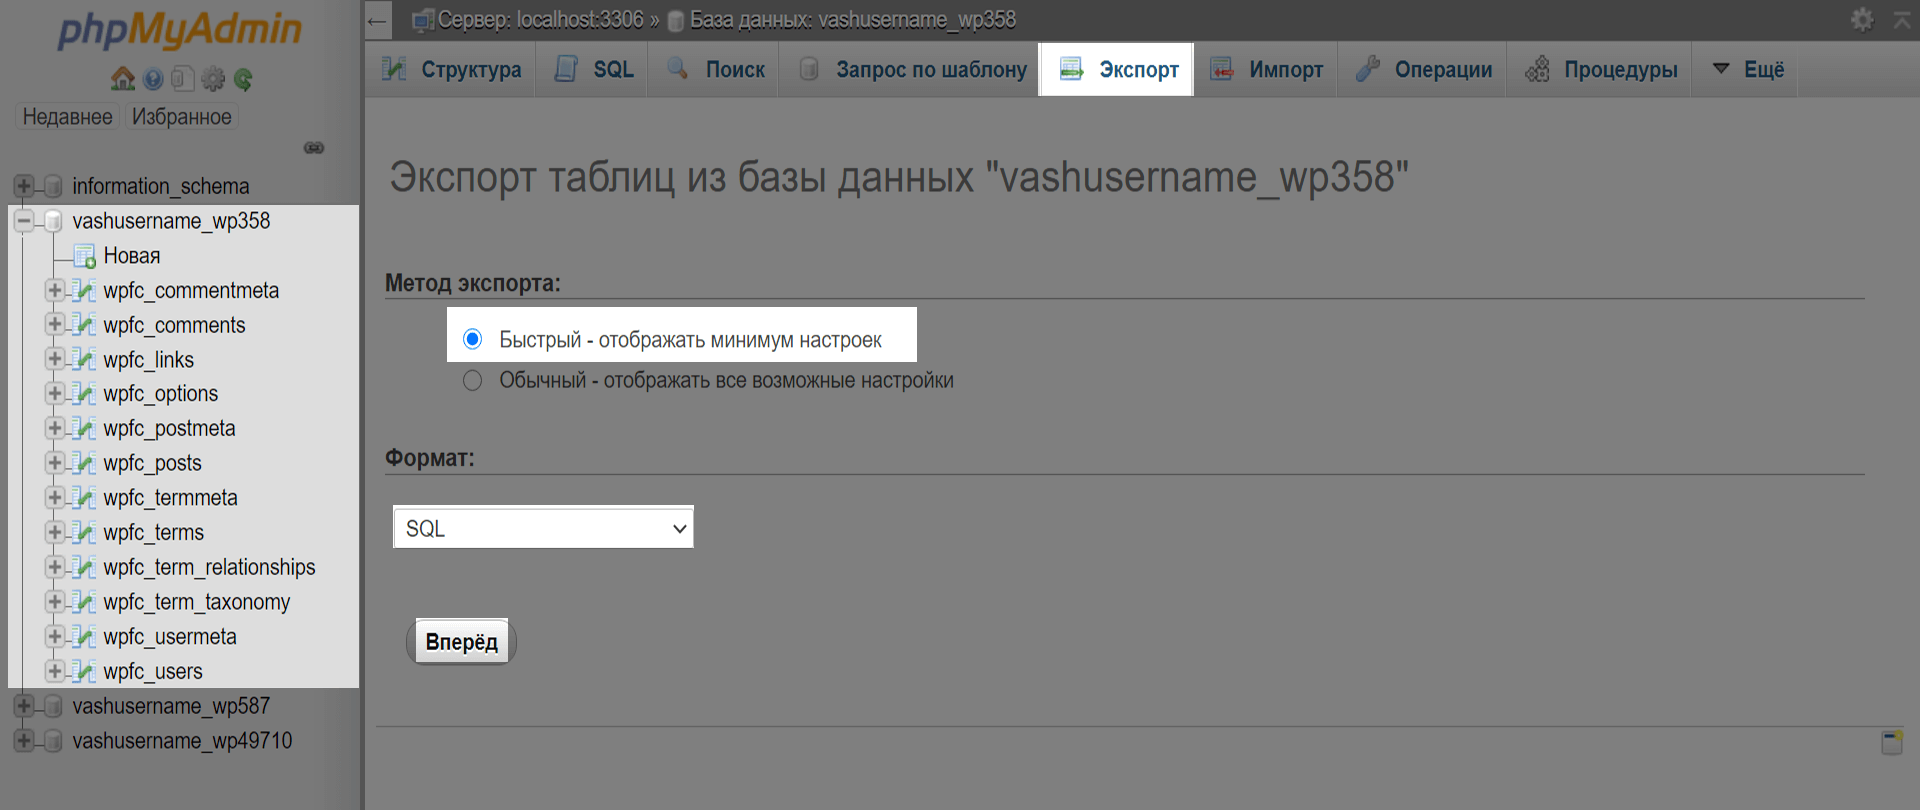Screen dimensions: 1920x810
Task: Click the phpMyAdmin logo
Action: click(x=180, y=30)
